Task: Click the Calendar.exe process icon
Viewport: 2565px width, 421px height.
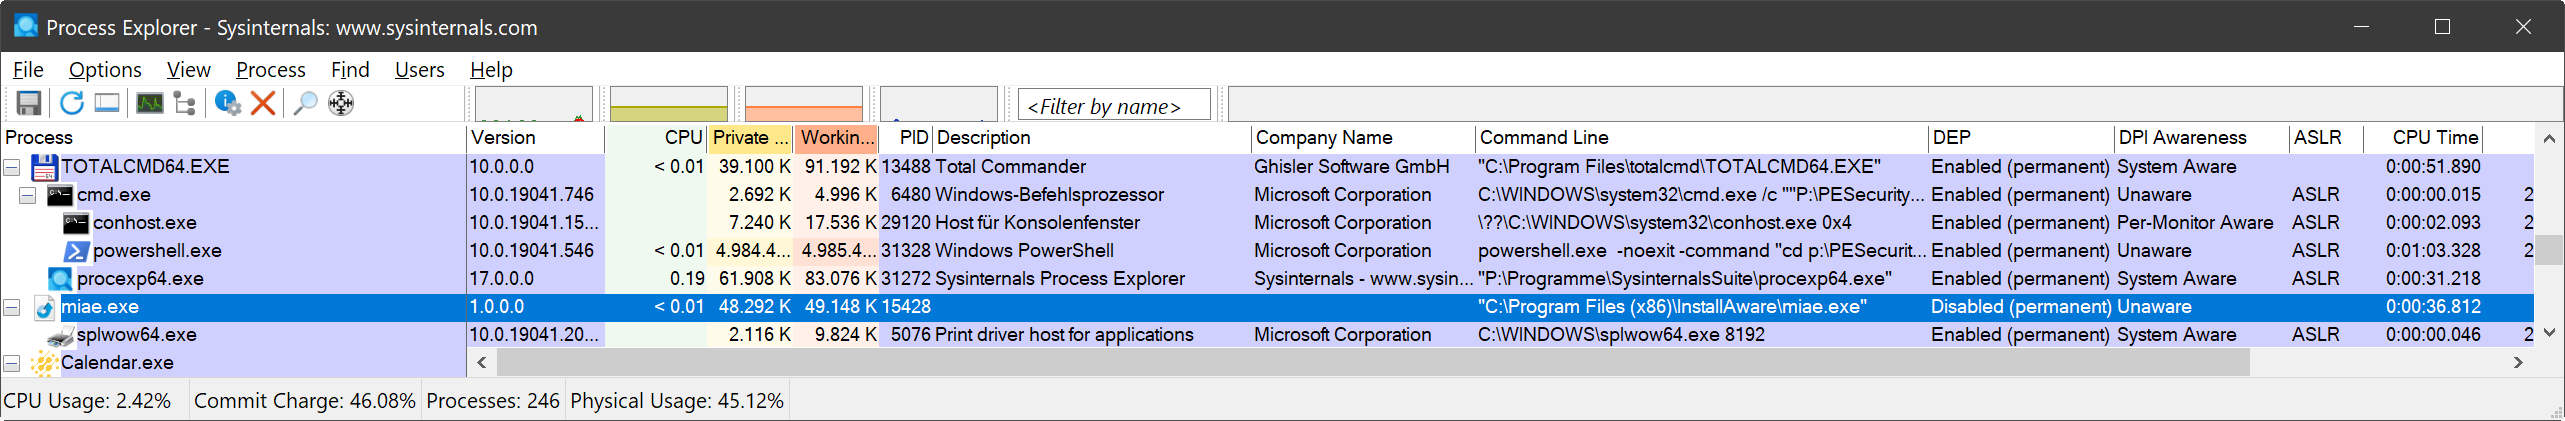Action: pyautogui.click(x=44, y=363)
